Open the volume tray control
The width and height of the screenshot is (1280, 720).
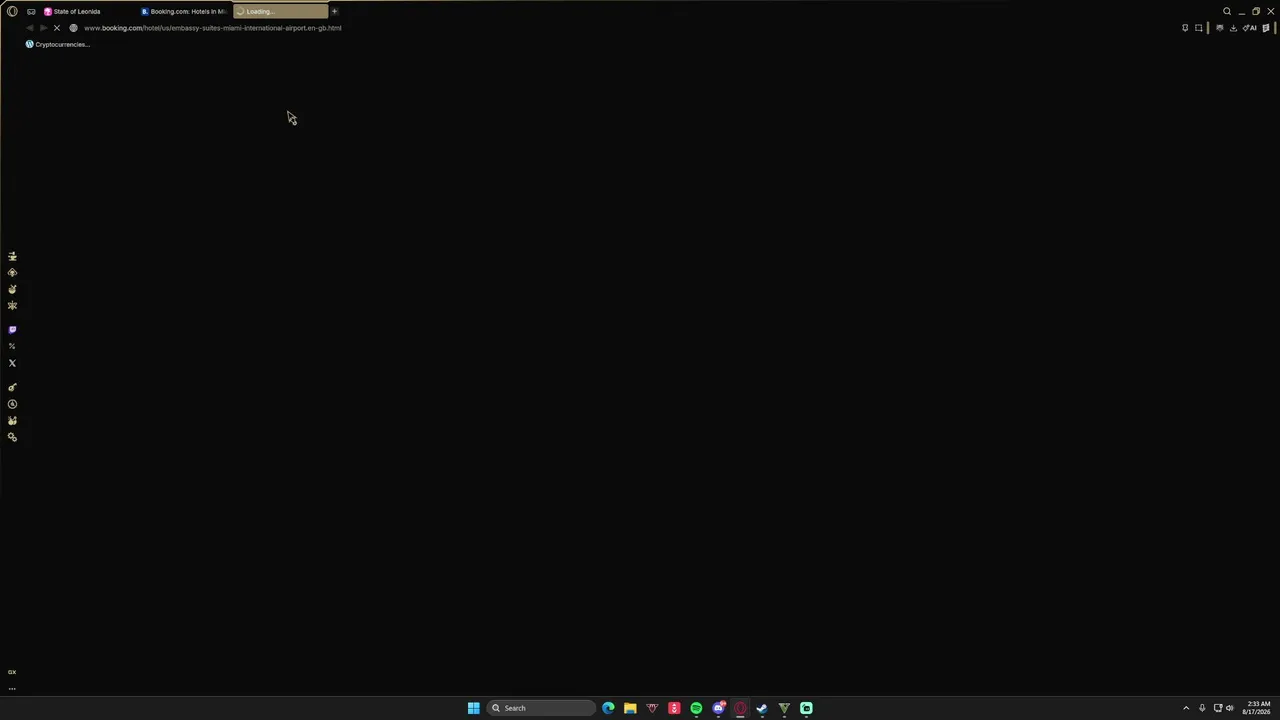tap(1229, 708)
